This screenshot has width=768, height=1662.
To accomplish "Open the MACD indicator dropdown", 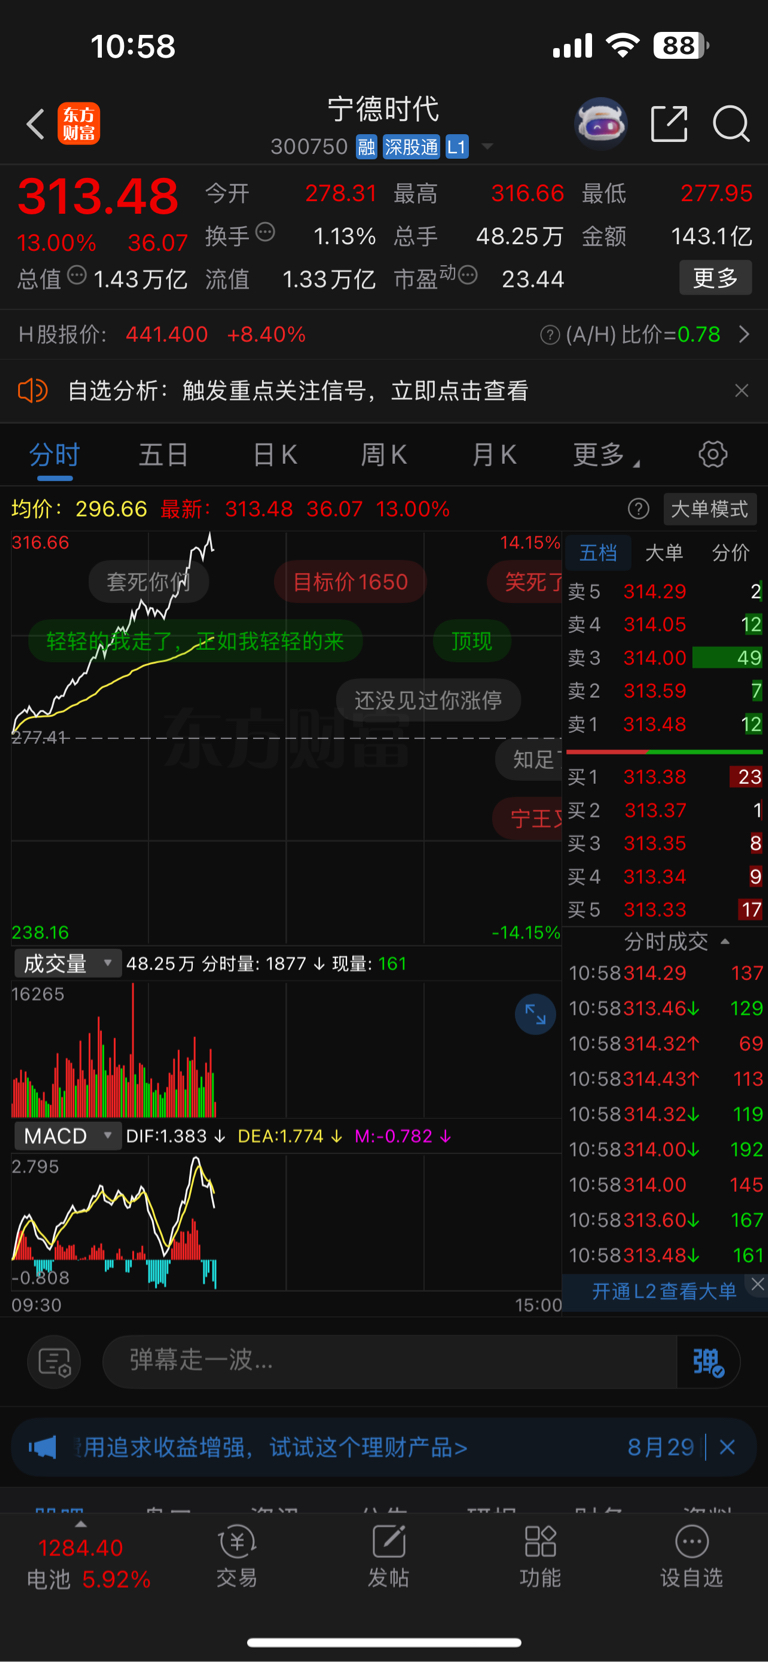I will tap(67, 1135).
